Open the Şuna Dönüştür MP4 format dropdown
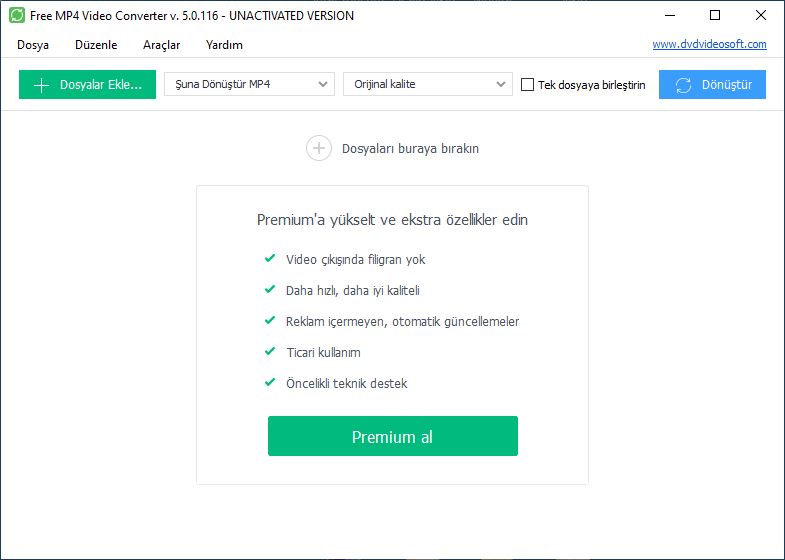The image size is (785, 560). (249, 84)
